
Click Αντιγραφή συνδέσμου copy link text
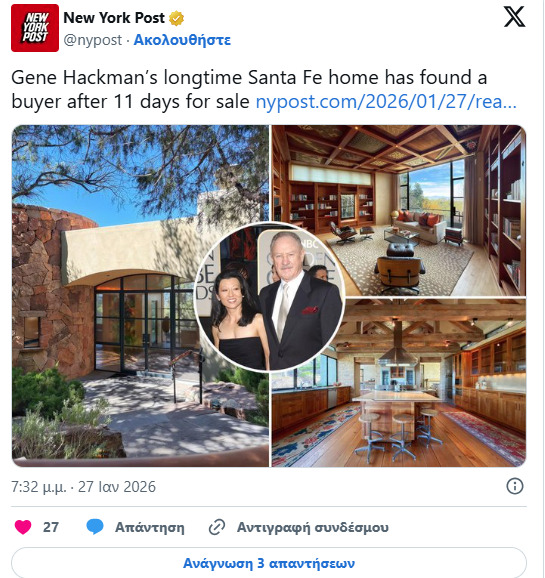click(313, 527)
